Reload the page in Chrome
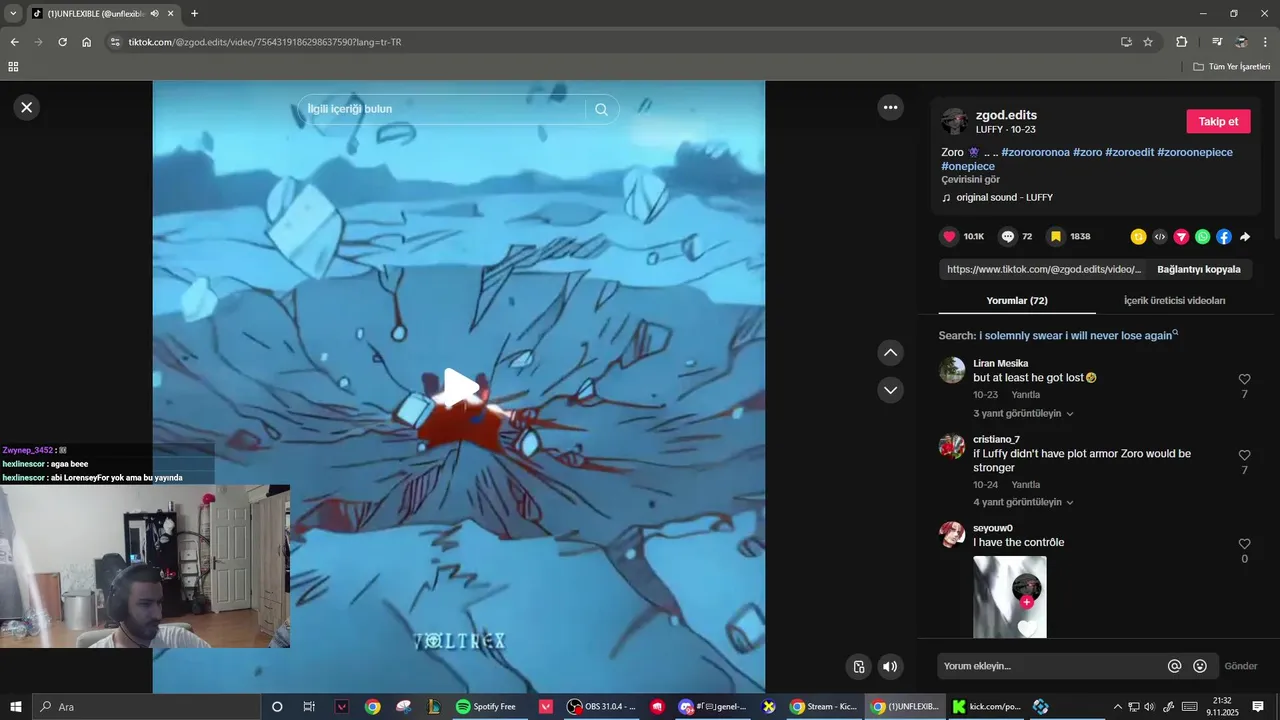 click(62, 42)
